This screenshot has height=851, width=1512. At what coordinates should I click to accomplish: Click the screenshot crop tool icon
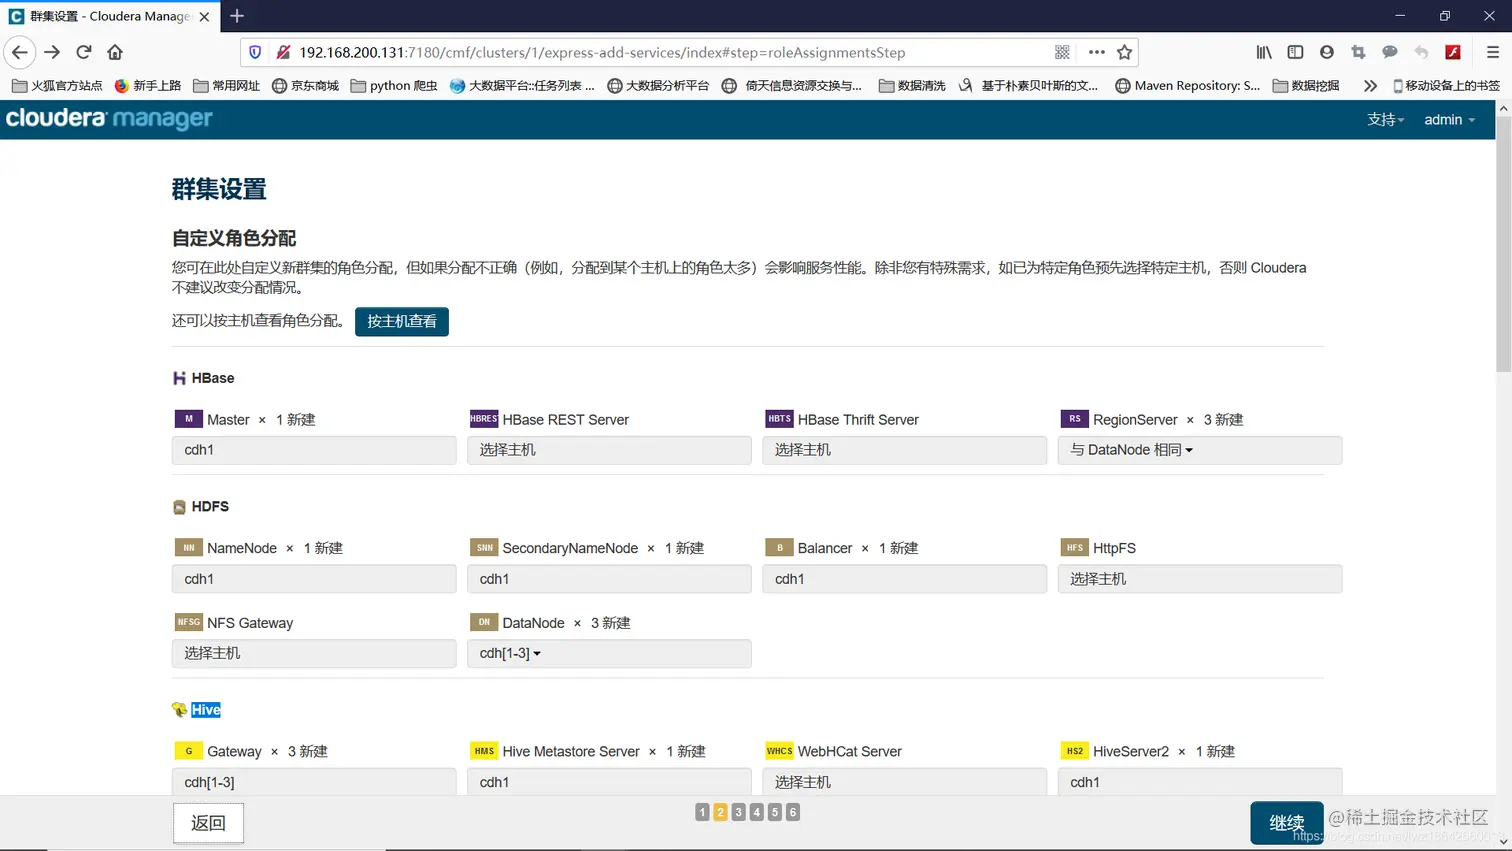pyautogui.click(x=1358, y=52)
